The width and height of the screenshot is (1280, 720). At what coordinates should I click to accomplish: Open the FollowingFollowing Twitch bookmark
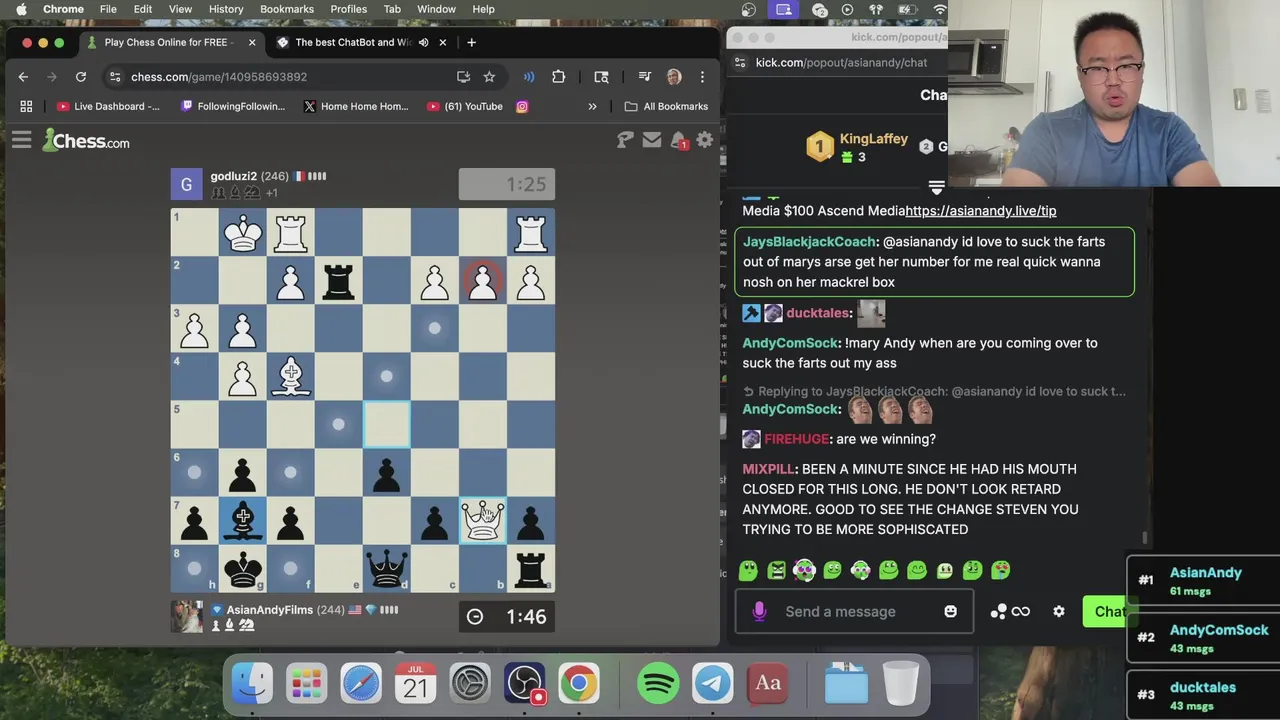click(232, 106)
